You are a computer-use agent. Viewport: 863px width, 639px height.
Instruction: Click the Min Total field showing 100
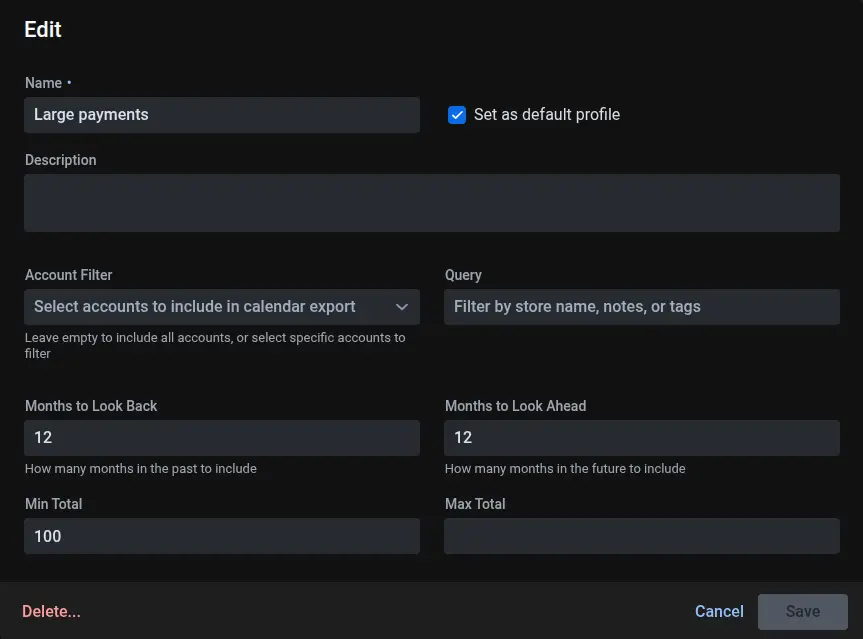coord(221,536)
